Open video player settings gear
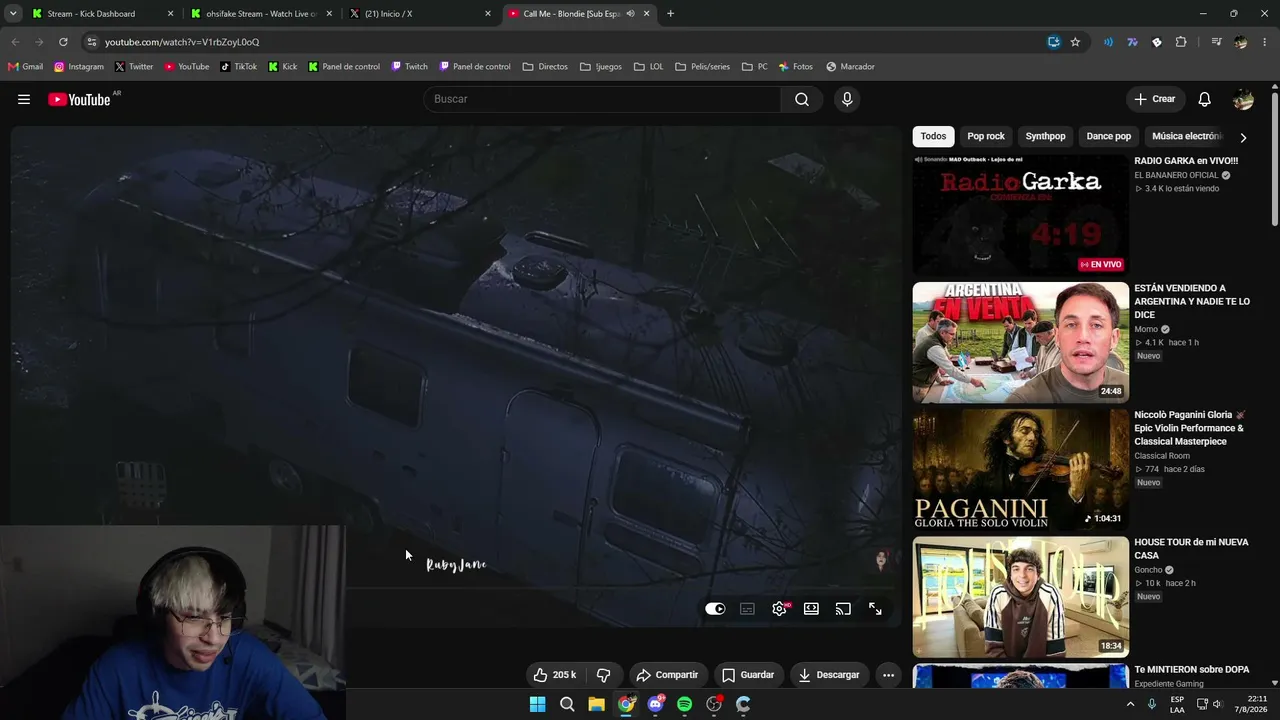Screen dimensions: 1280x720 point(779,608)
